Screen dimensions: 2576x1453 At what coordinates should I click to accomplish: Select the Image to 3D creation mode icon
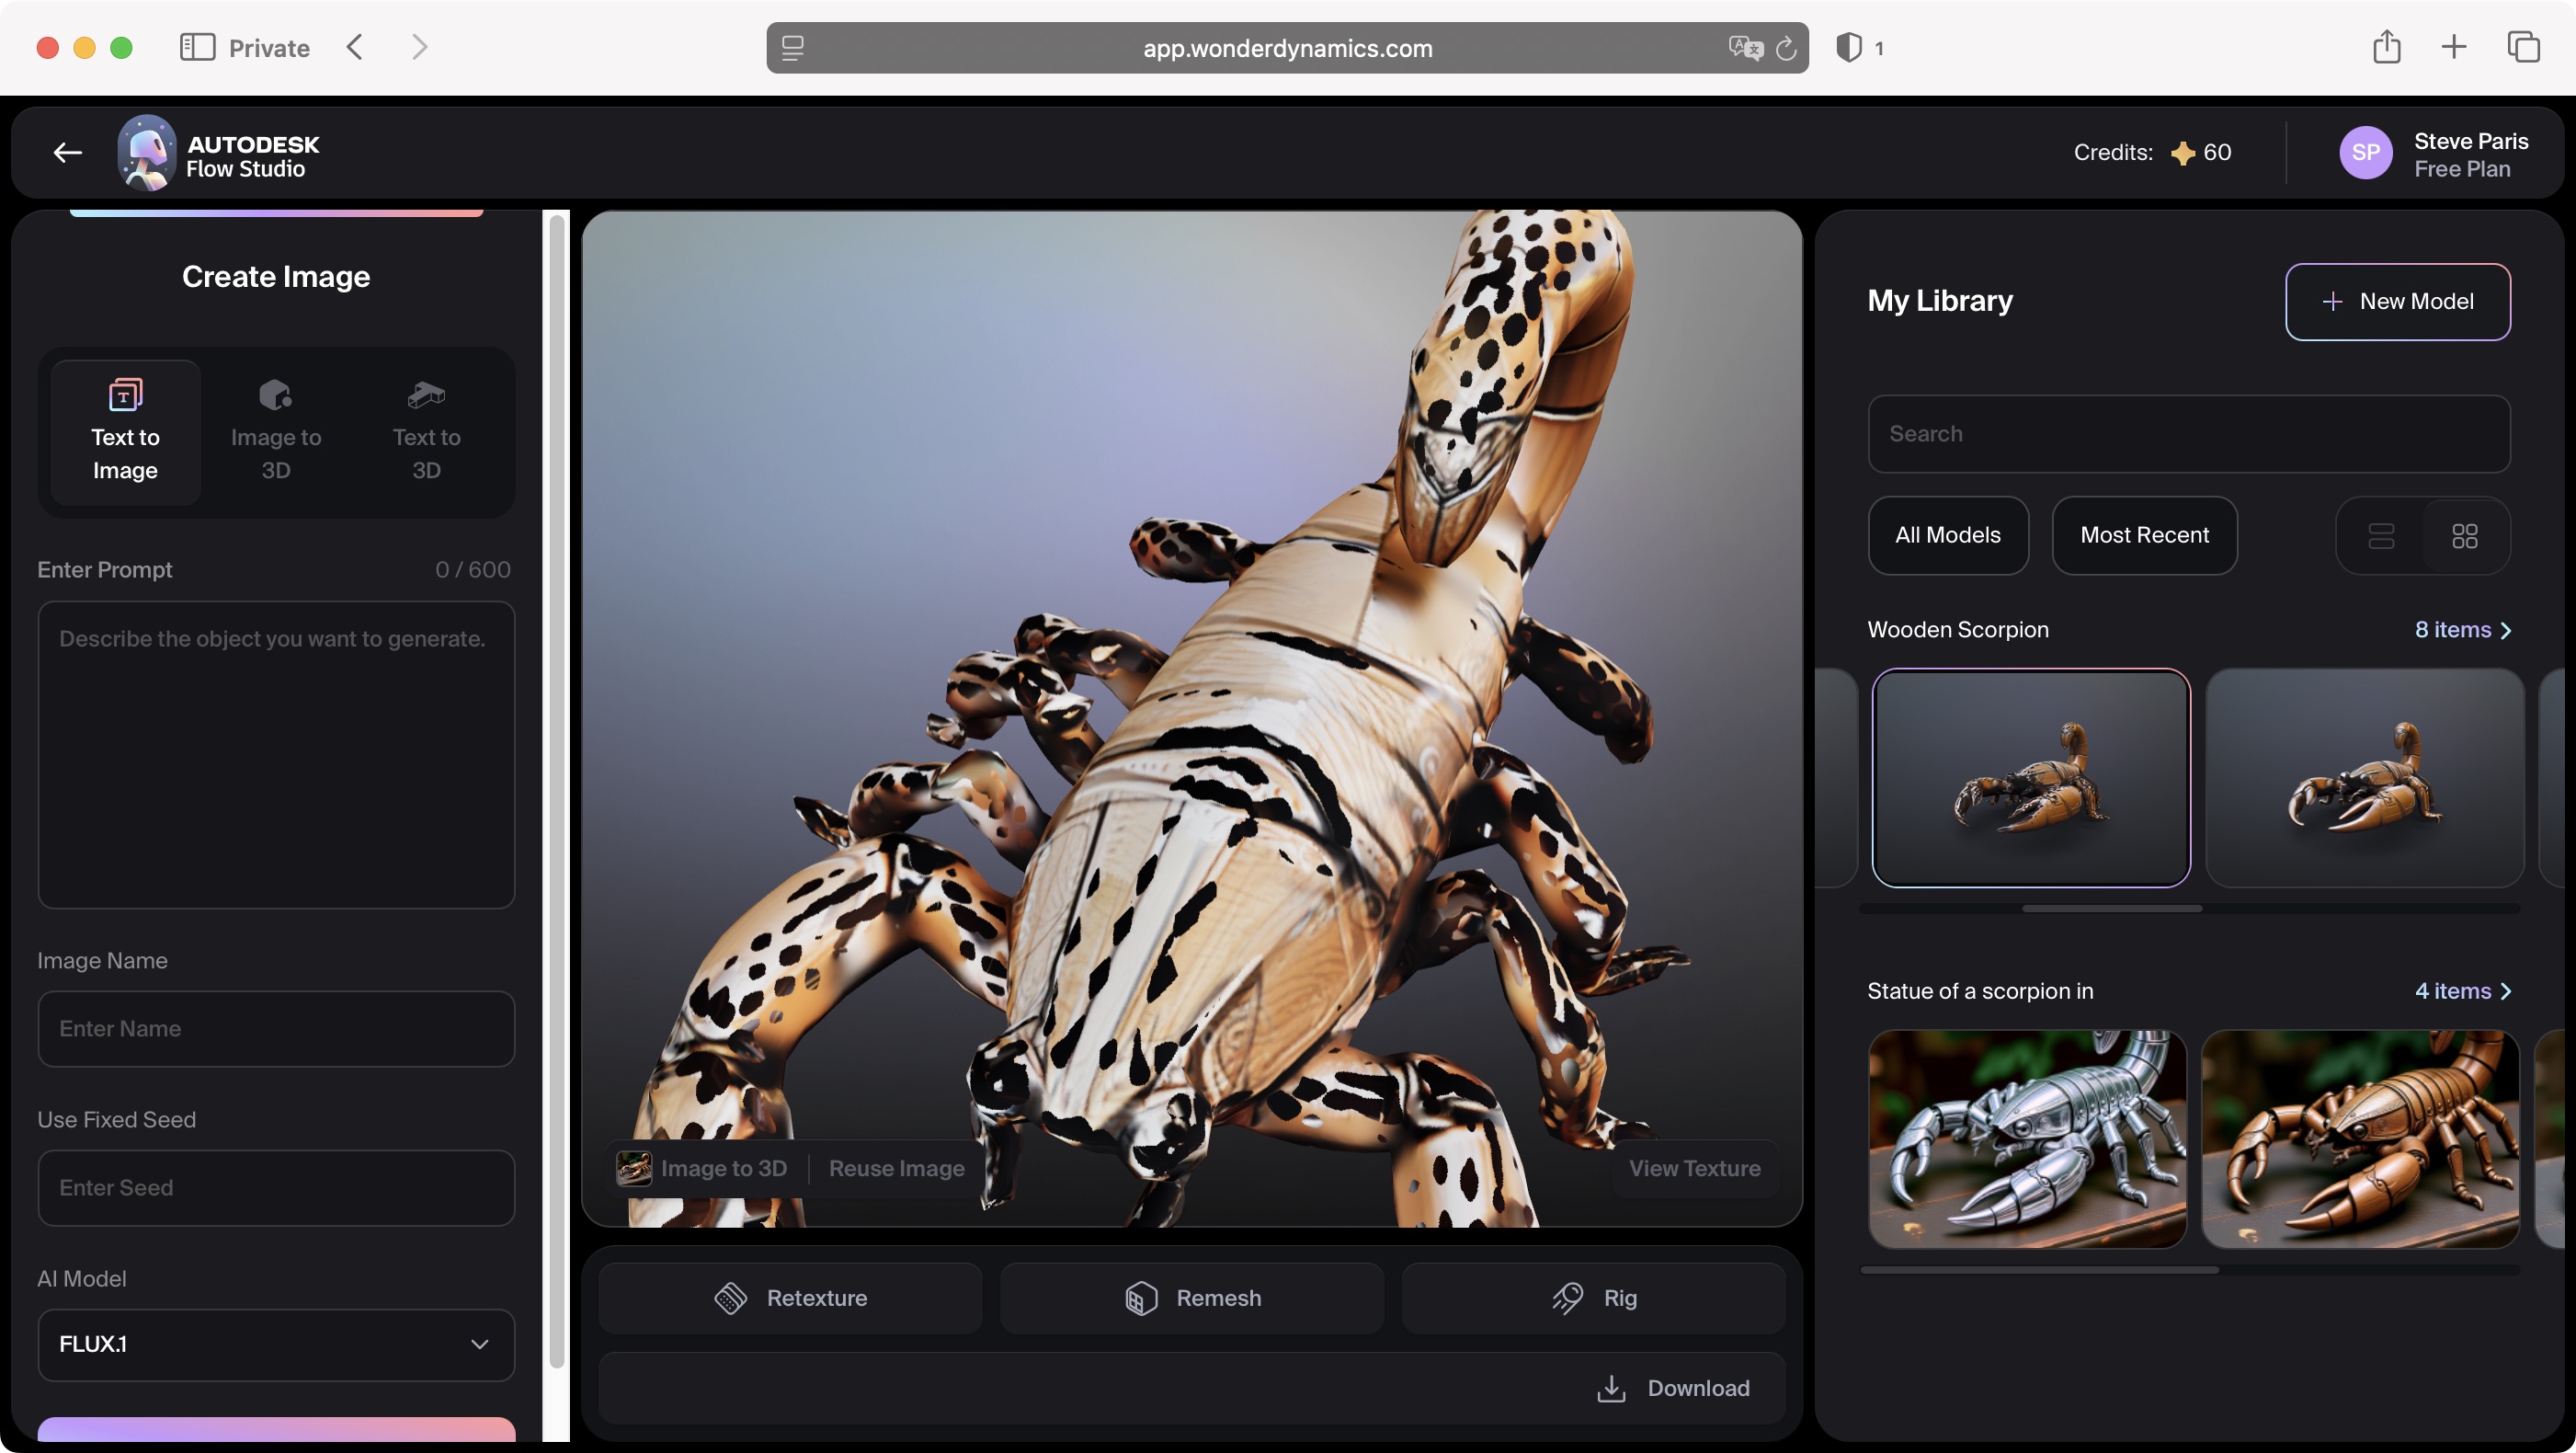point(275,393)
